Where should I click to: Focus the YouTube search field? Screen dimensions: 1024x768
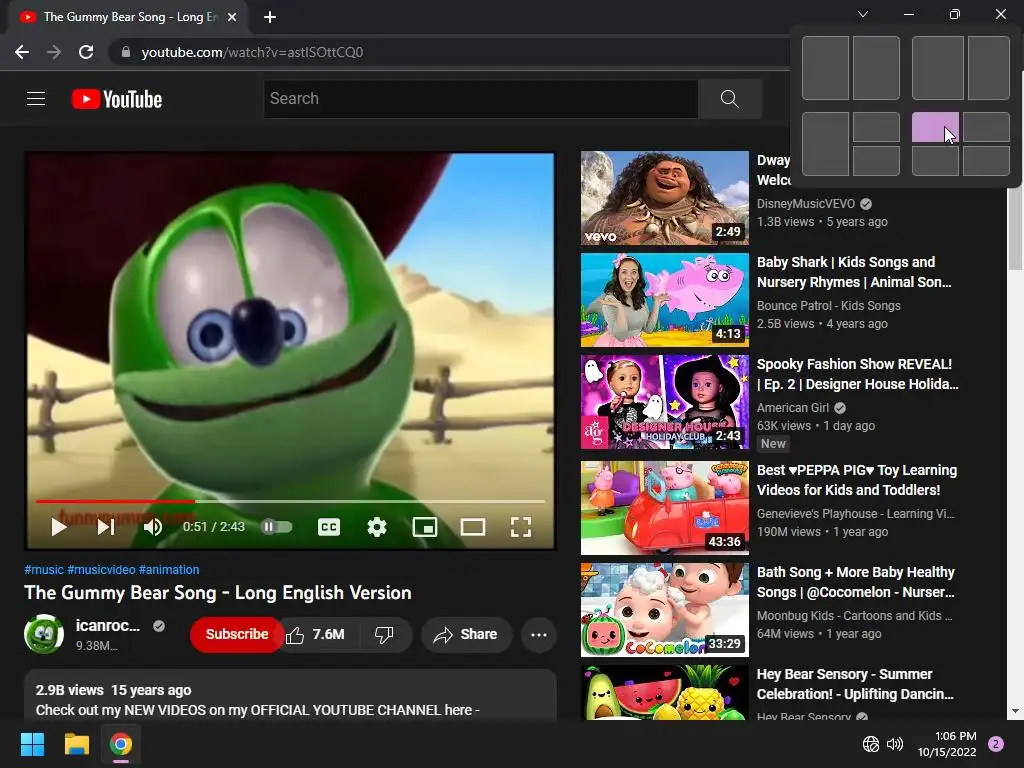[481, 99]
